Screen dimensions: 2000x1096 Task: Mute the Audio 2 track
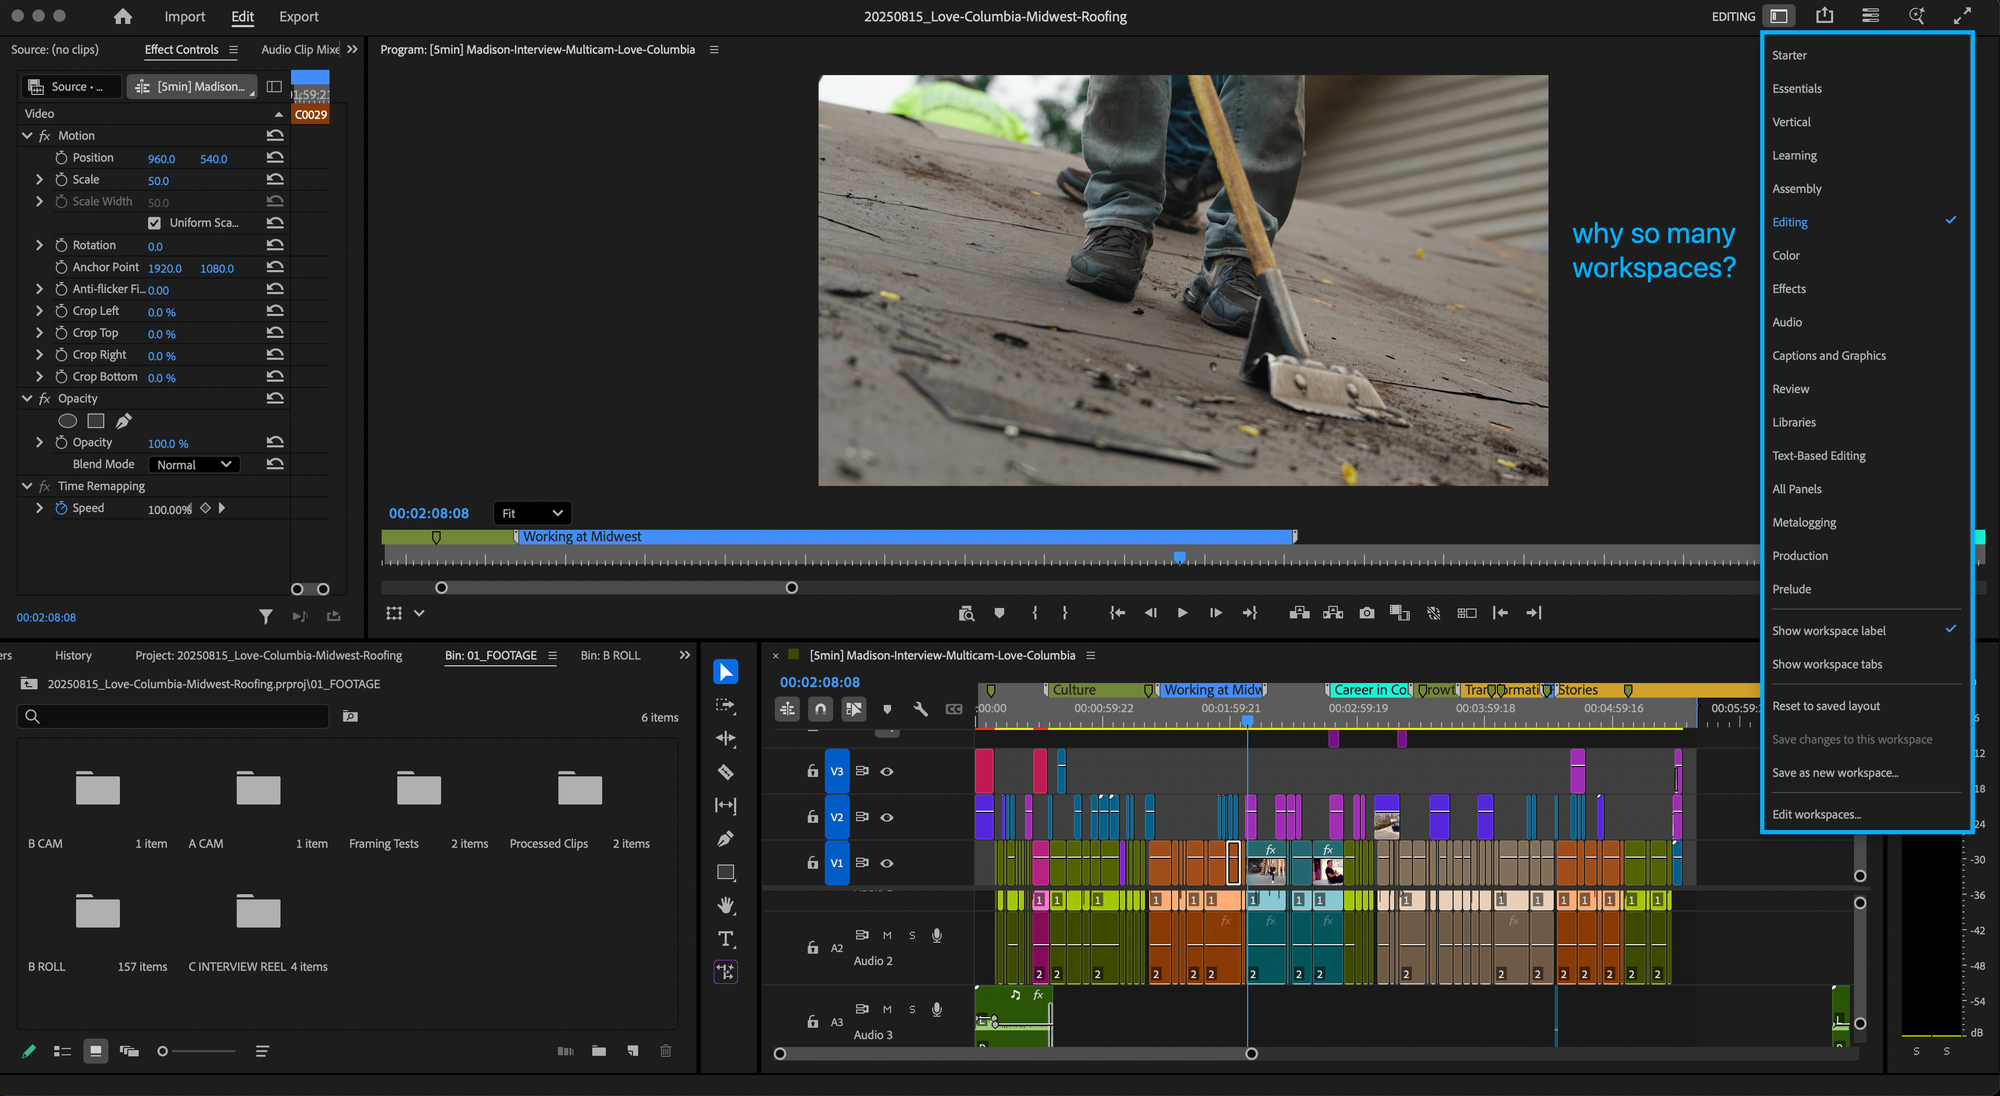coord(887,936)
